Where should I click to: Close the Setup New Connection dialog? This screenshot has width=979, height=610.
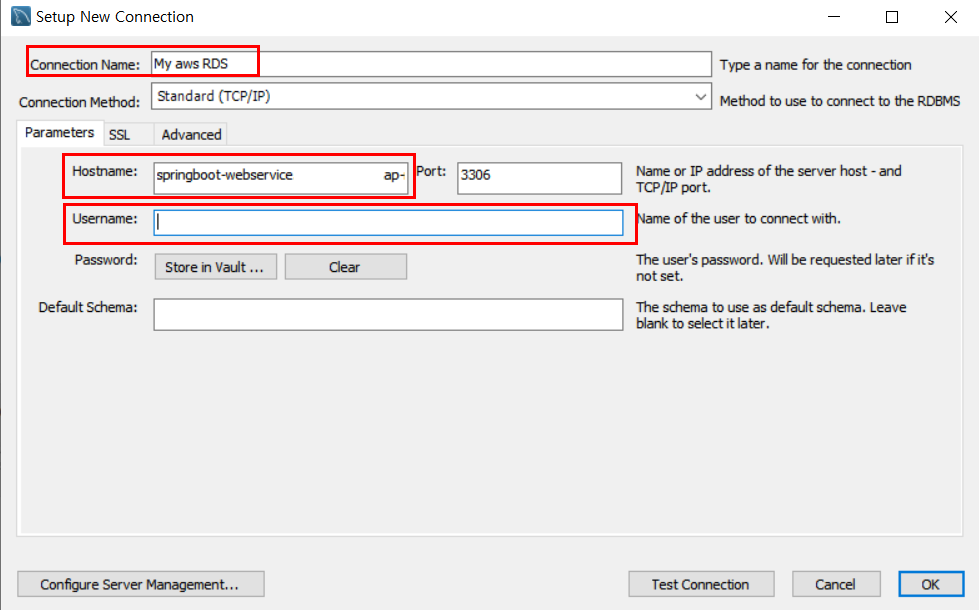pyautogui.click(x=951, y=17)
